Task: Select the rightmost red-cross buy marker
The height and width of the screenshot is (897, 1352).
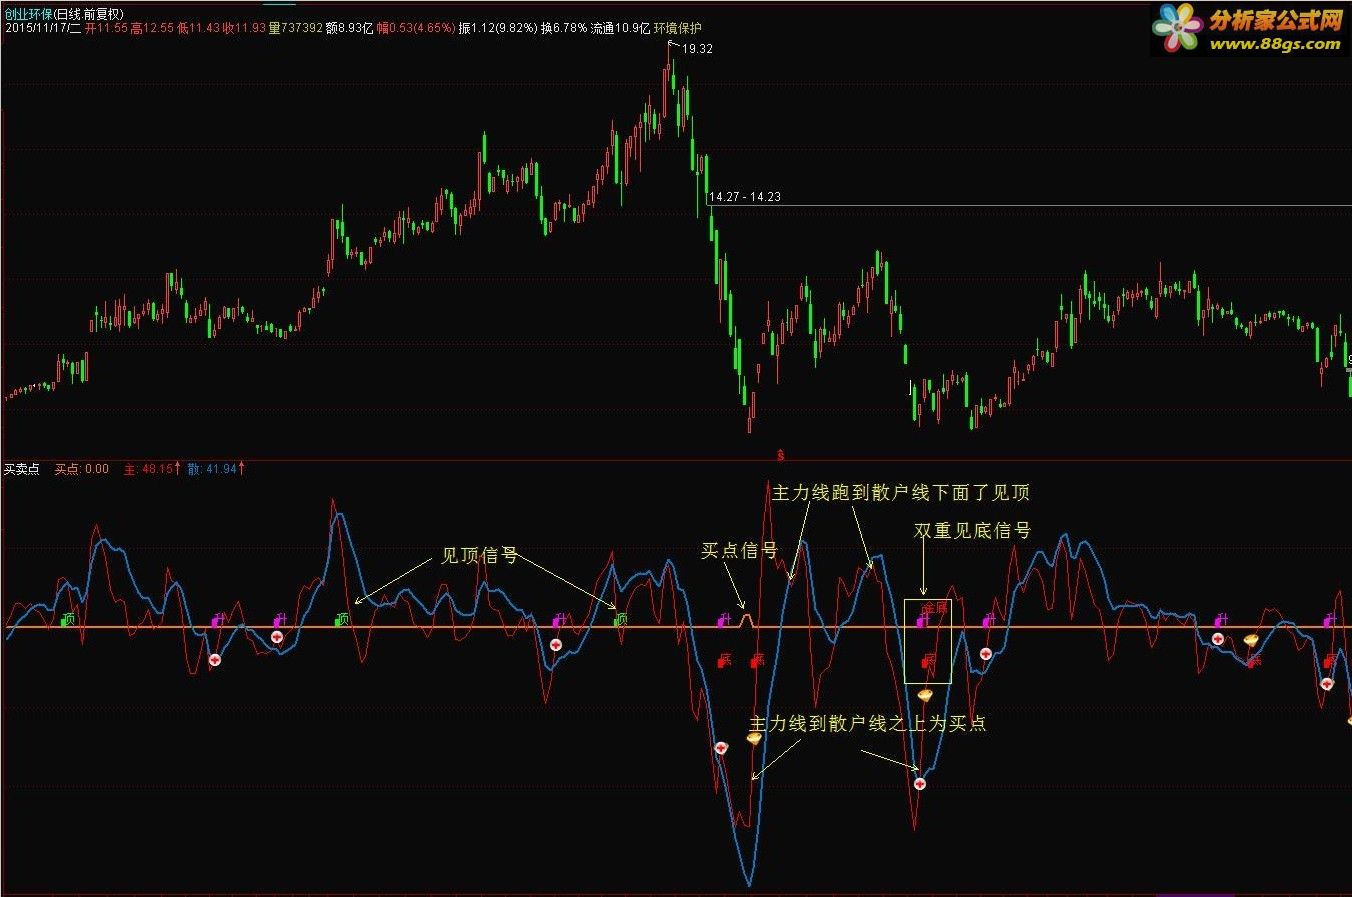Action: pyautogui.click(x=1327, y=684)
